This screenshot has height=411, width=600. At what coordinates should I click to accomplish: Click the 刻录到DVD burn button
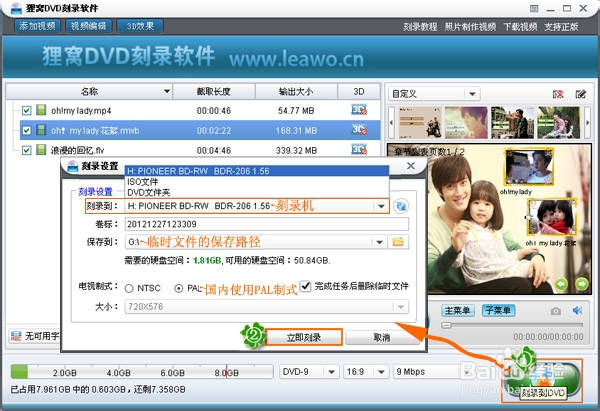541,380
